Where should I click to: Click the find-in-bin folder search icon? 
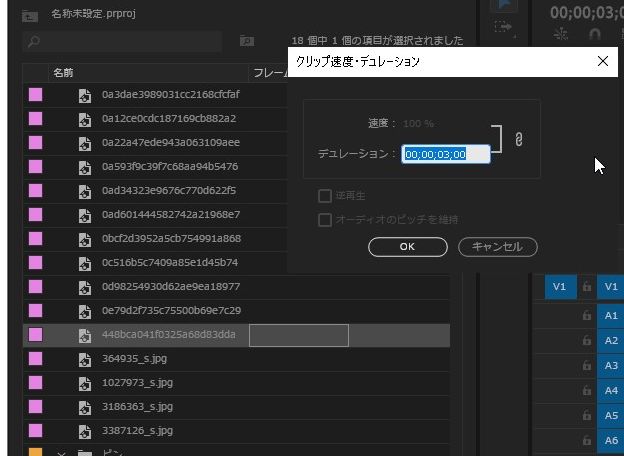coord(246,41)
